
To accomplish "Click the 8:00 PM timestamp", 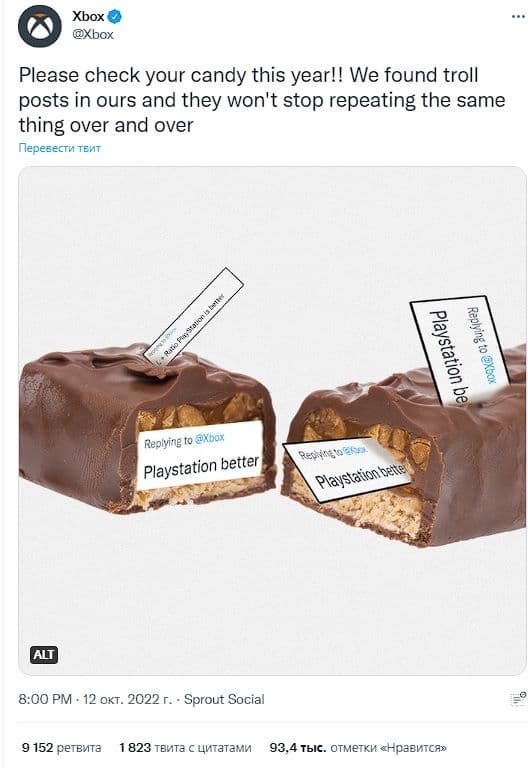I will tap(45, 699).
